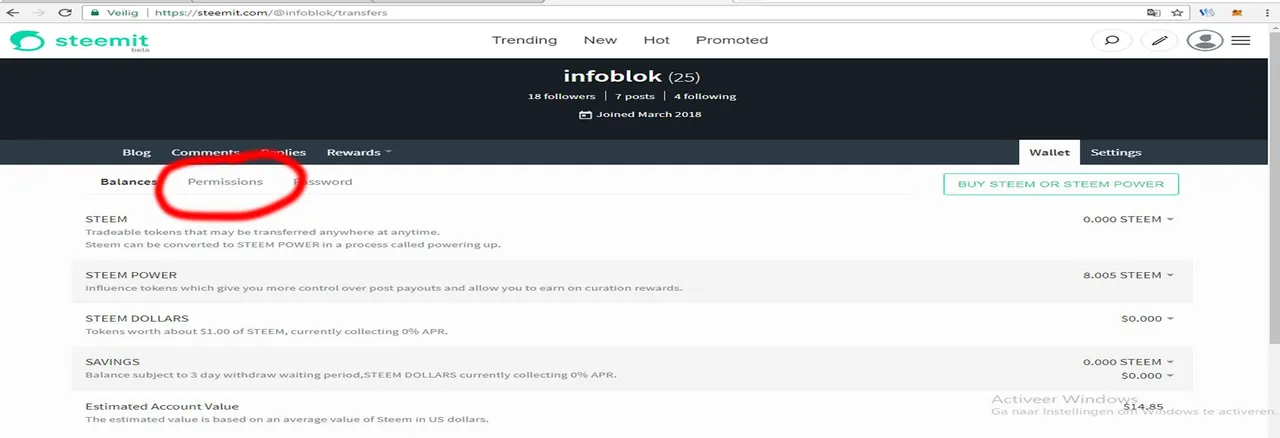Reload the page with the refresh icon
Viewport: 1280px width, 438px height.
[66, 13]
